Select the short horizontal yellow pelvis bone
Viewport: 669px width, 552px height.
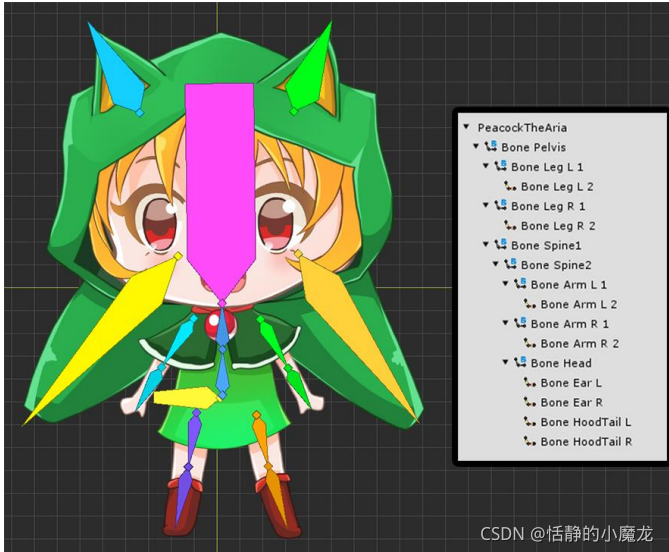click(x=188, y=397)
